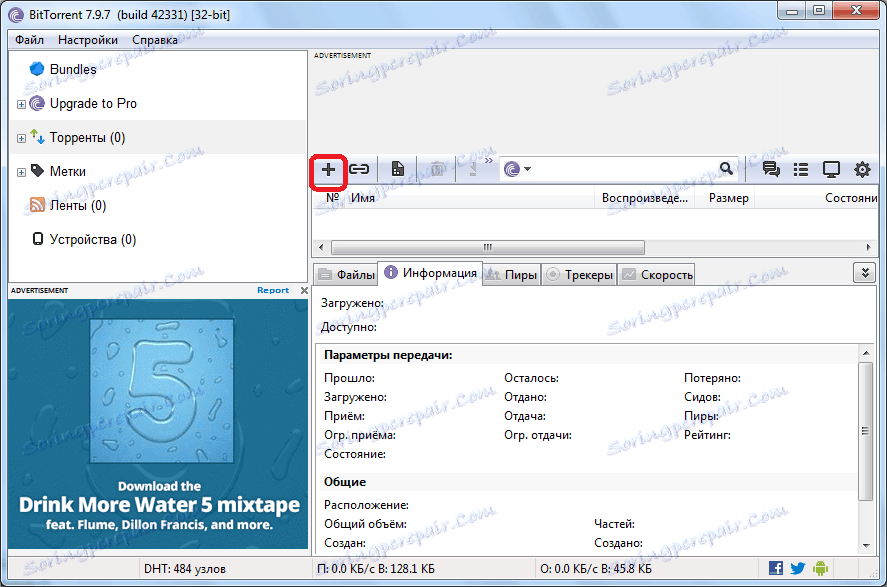The width and height of the screenshot is (887, 587).
Task: Click the search magnifier icon
Action: (726, 169)
